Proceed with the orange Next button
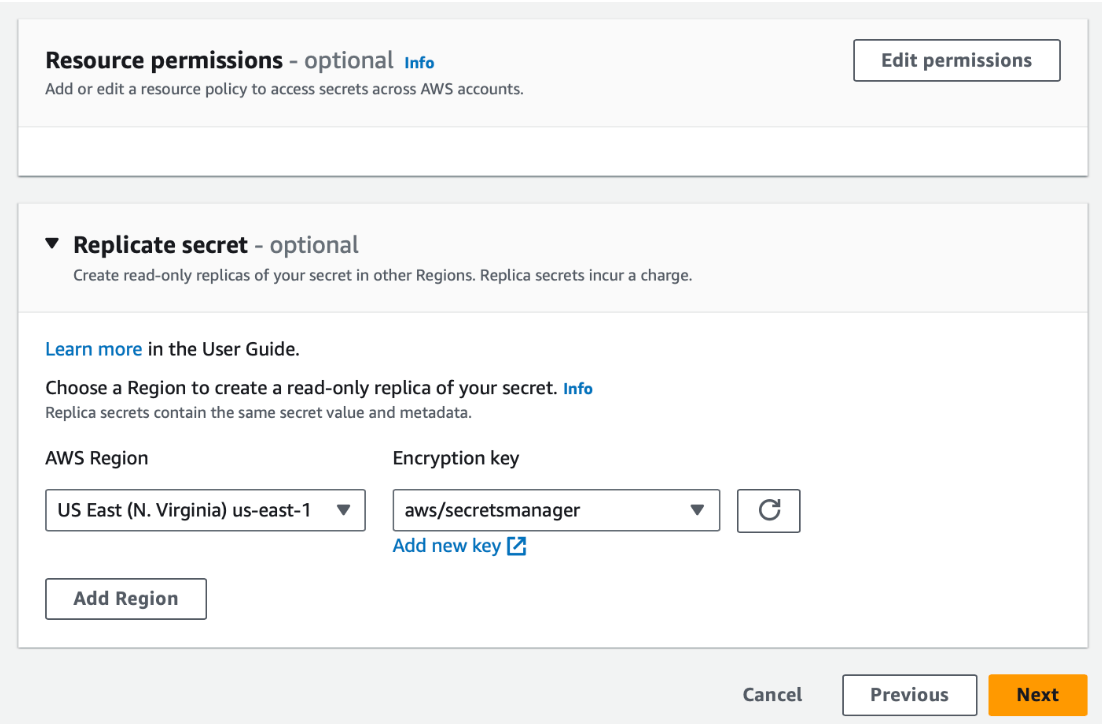 pyautogui.click(x=1037, y=695)
